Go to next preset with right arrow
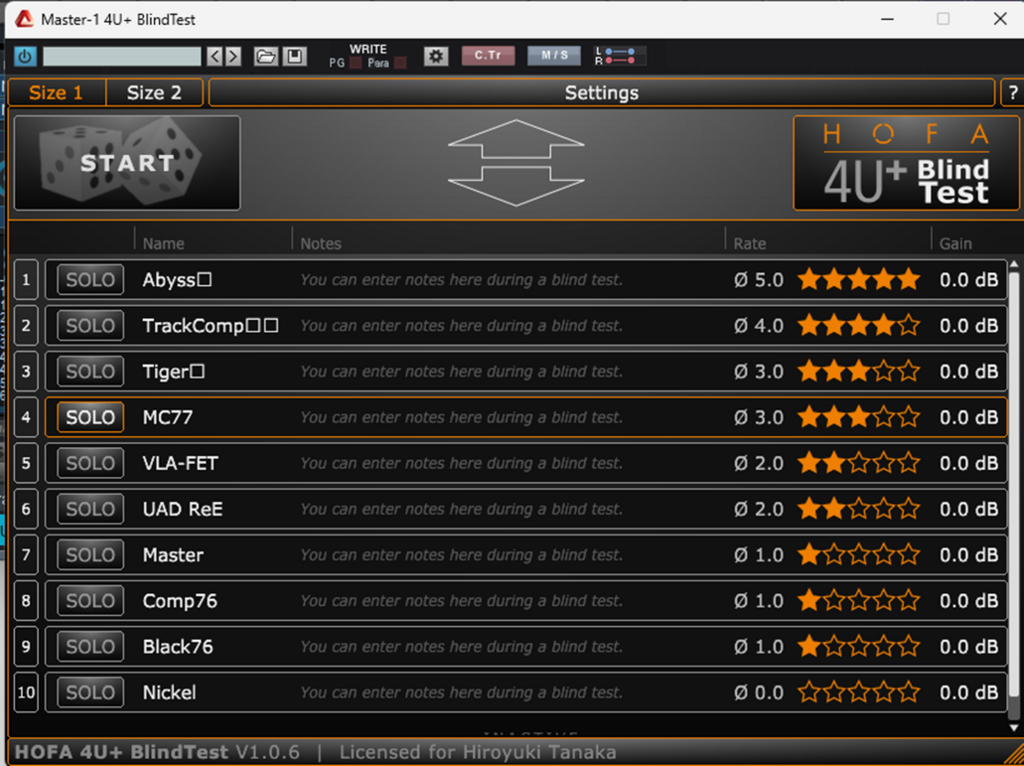The image size is (1024, 766). click(233, 56)
